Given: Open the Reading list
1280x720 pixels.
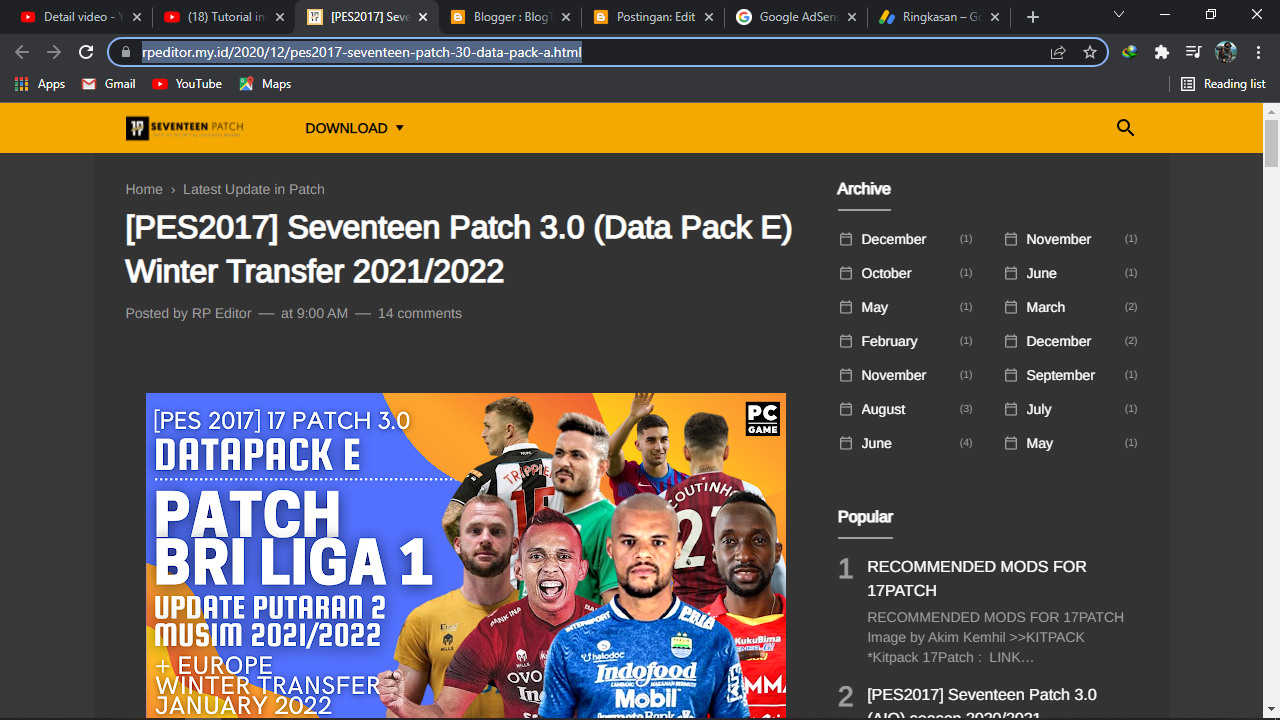Looking at the screenshot, I should [x=1223, y=84].
